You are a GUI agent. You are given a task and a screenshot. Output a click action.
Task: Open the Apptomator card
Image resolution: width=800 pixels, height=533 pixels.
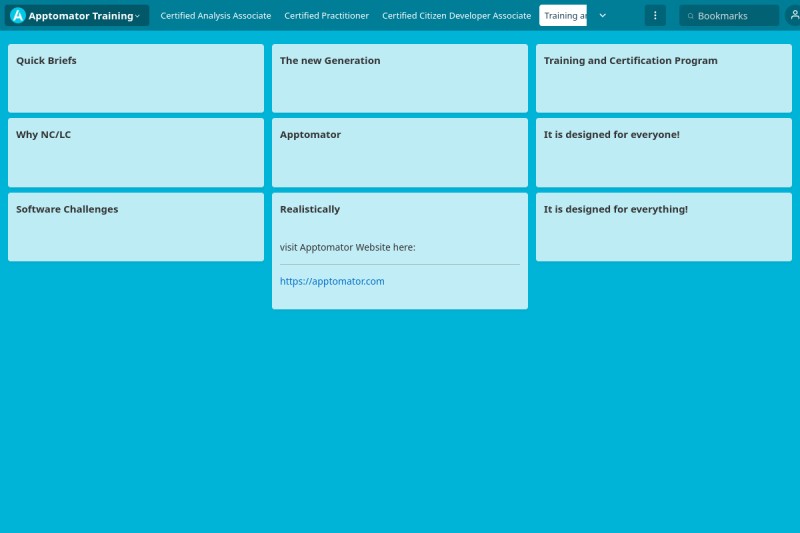click(400, 153)
